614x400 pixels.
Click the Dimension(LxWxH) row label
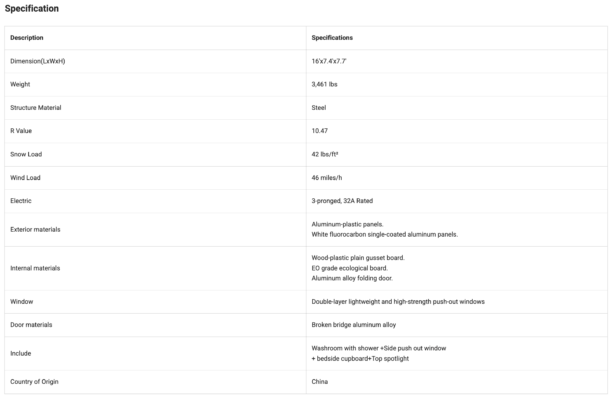(38, 61)
